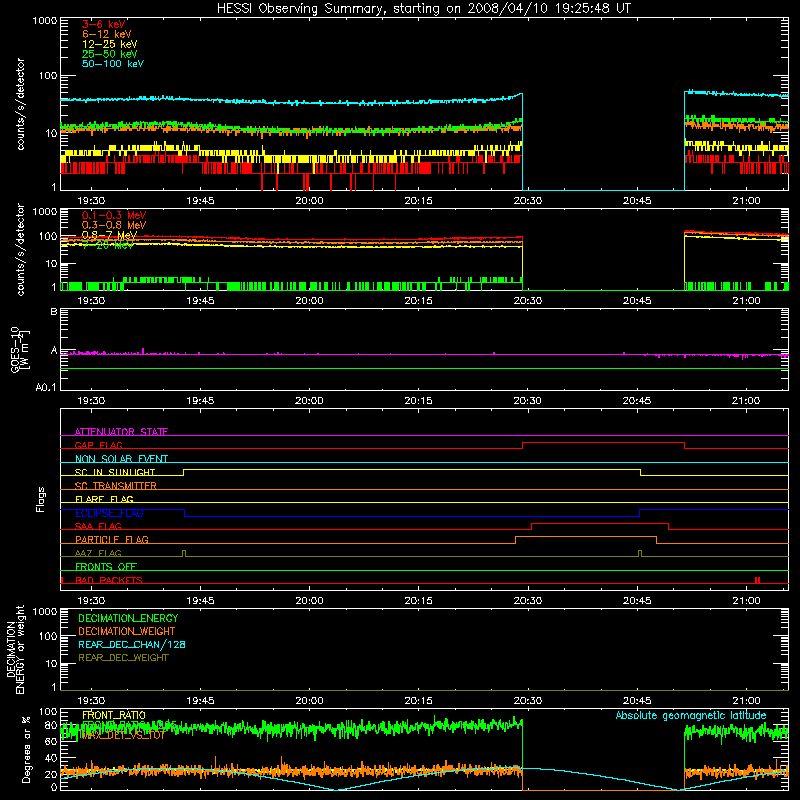Screen dimensions: 800x800
Task: Click the yellow 0.8-7 MeV legend label
Action: tap(109, 235)
